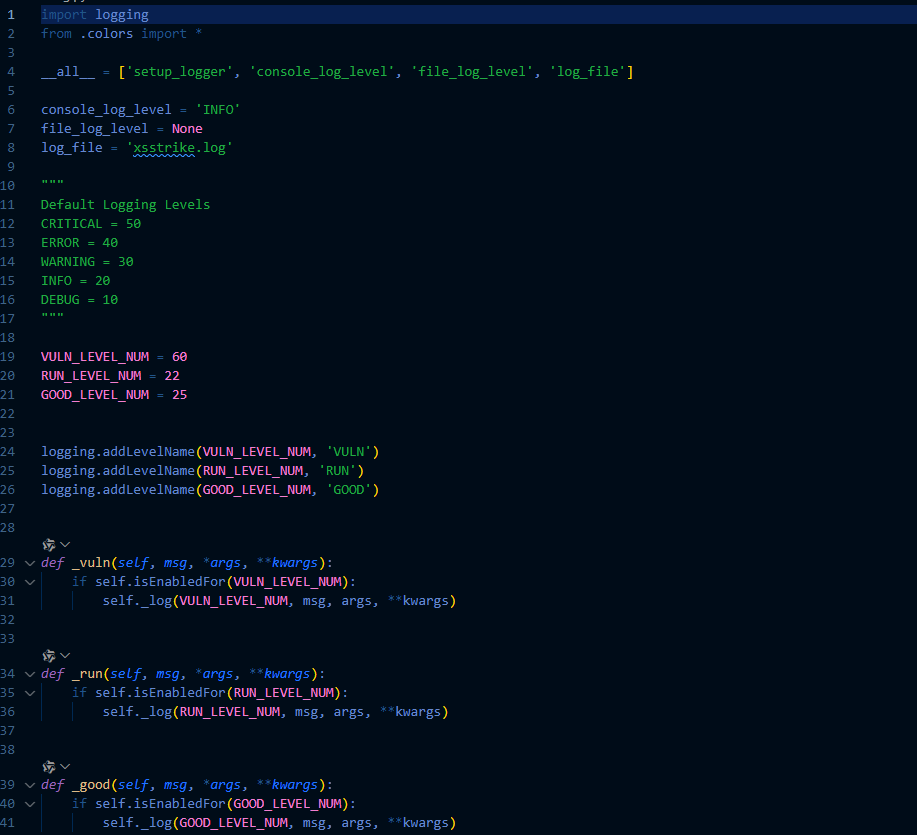This screenshot has height=835, width=917.
Task: Fold the if block at line 30
Action: tap(30, 582)
